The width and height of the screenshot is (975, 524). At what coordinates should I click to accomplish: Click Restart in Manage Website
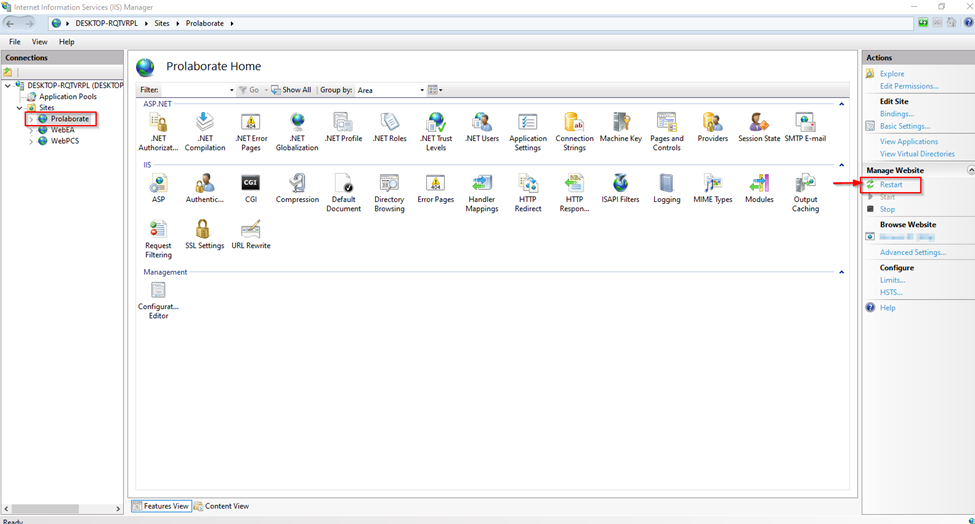click(x=890, y=185)
